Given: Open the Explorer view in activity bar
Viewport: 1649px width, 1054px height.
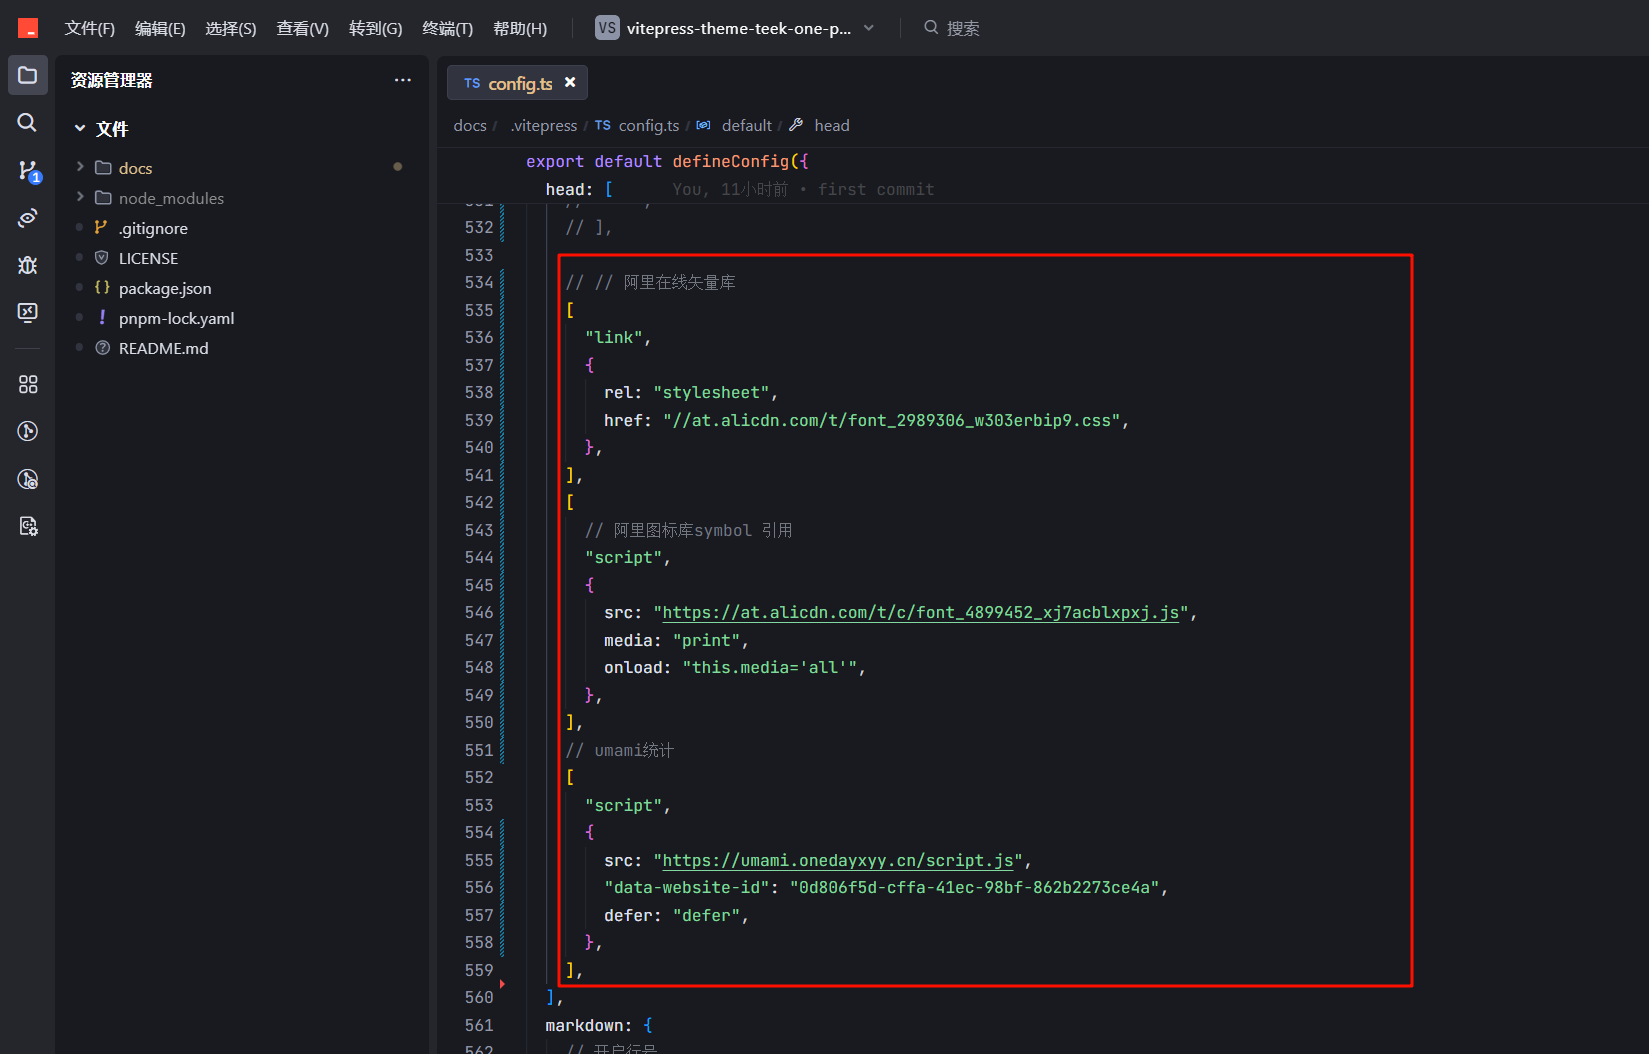Looking at the screenshot, I should point(27,75).
